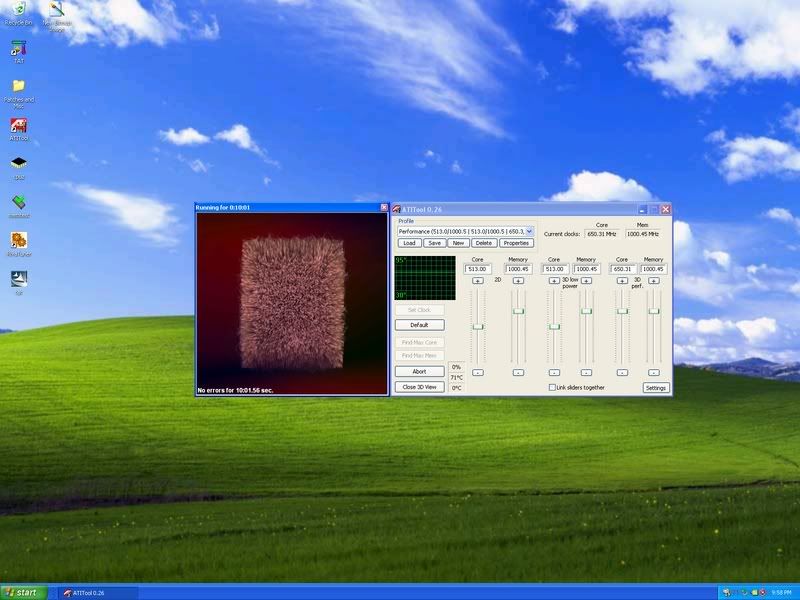Select the green memtest desktop icon
Screen dimensions: 800x600
click(18, 202)
